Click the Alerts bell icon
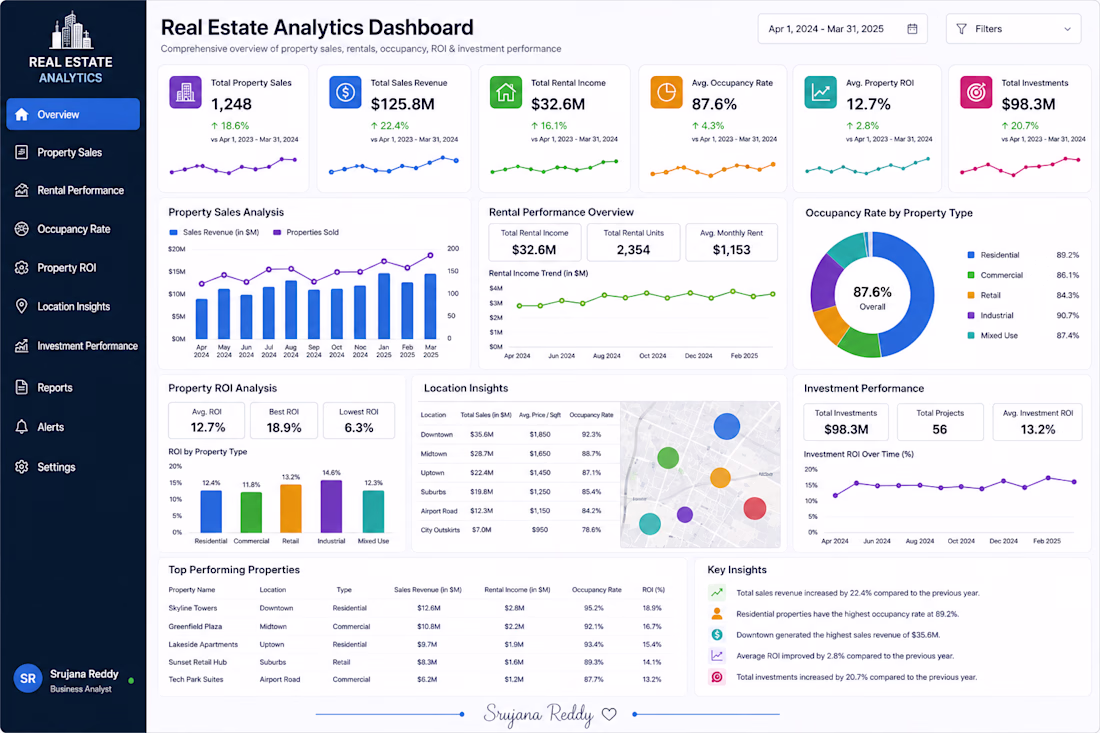Screen dimensions: 1100x733 (22, 426)
